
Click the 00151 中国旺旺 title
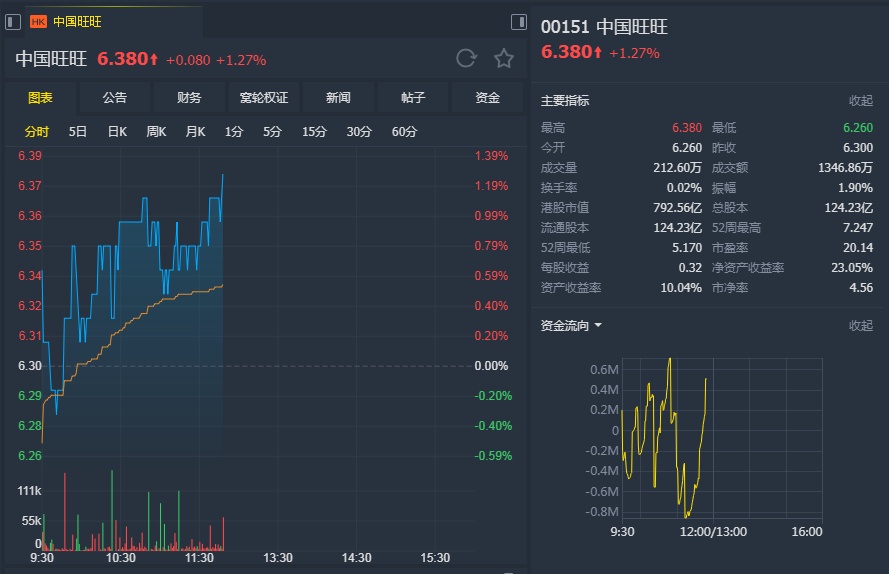pyautogui.click(x=604, y=27)
